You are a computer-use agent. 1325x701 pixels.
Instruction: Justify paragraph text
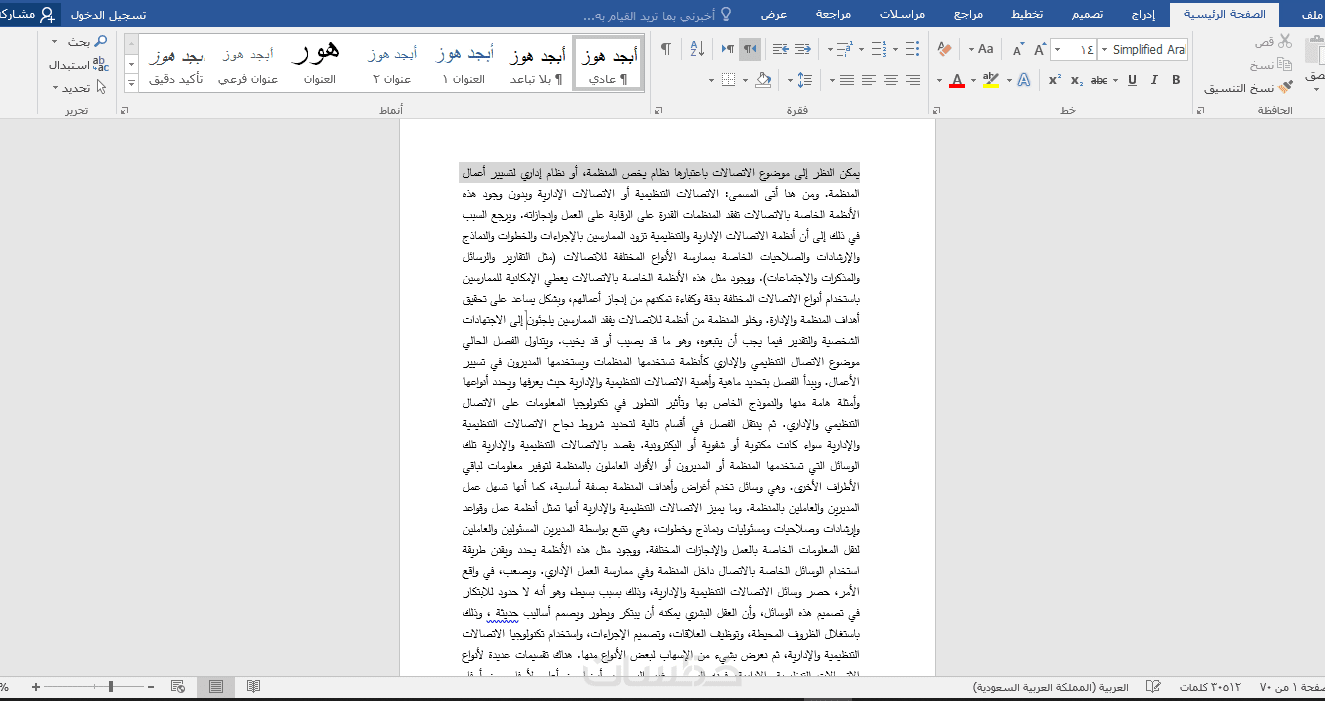pos(847,80)
